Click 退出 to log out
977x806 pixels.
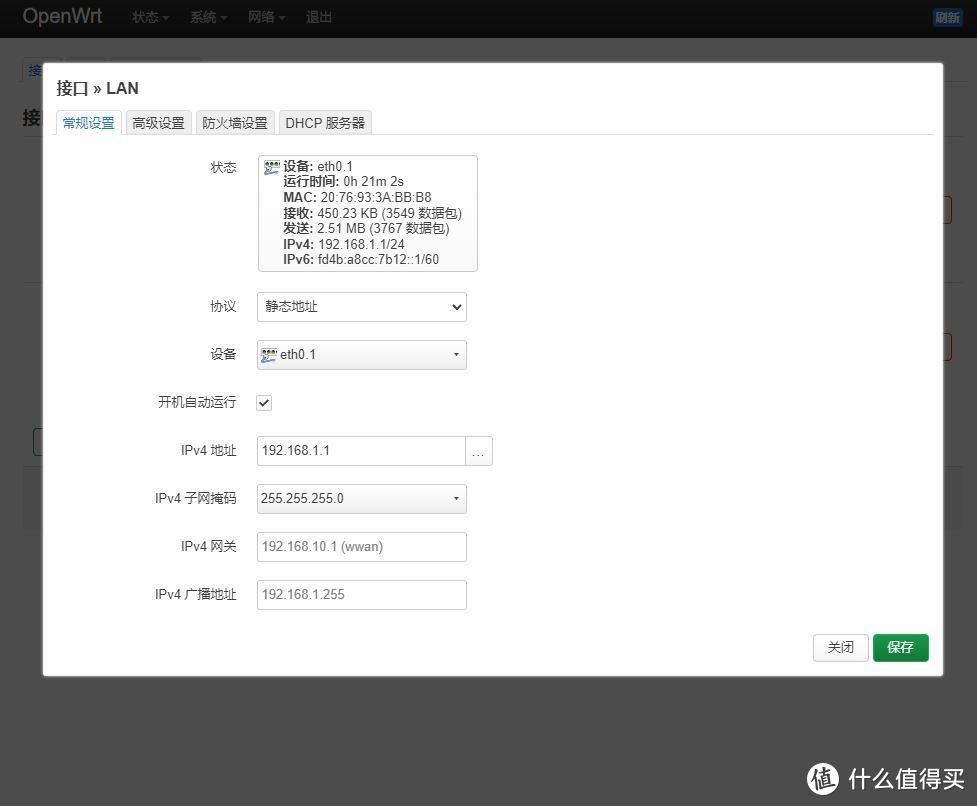[x=318, y=17]
